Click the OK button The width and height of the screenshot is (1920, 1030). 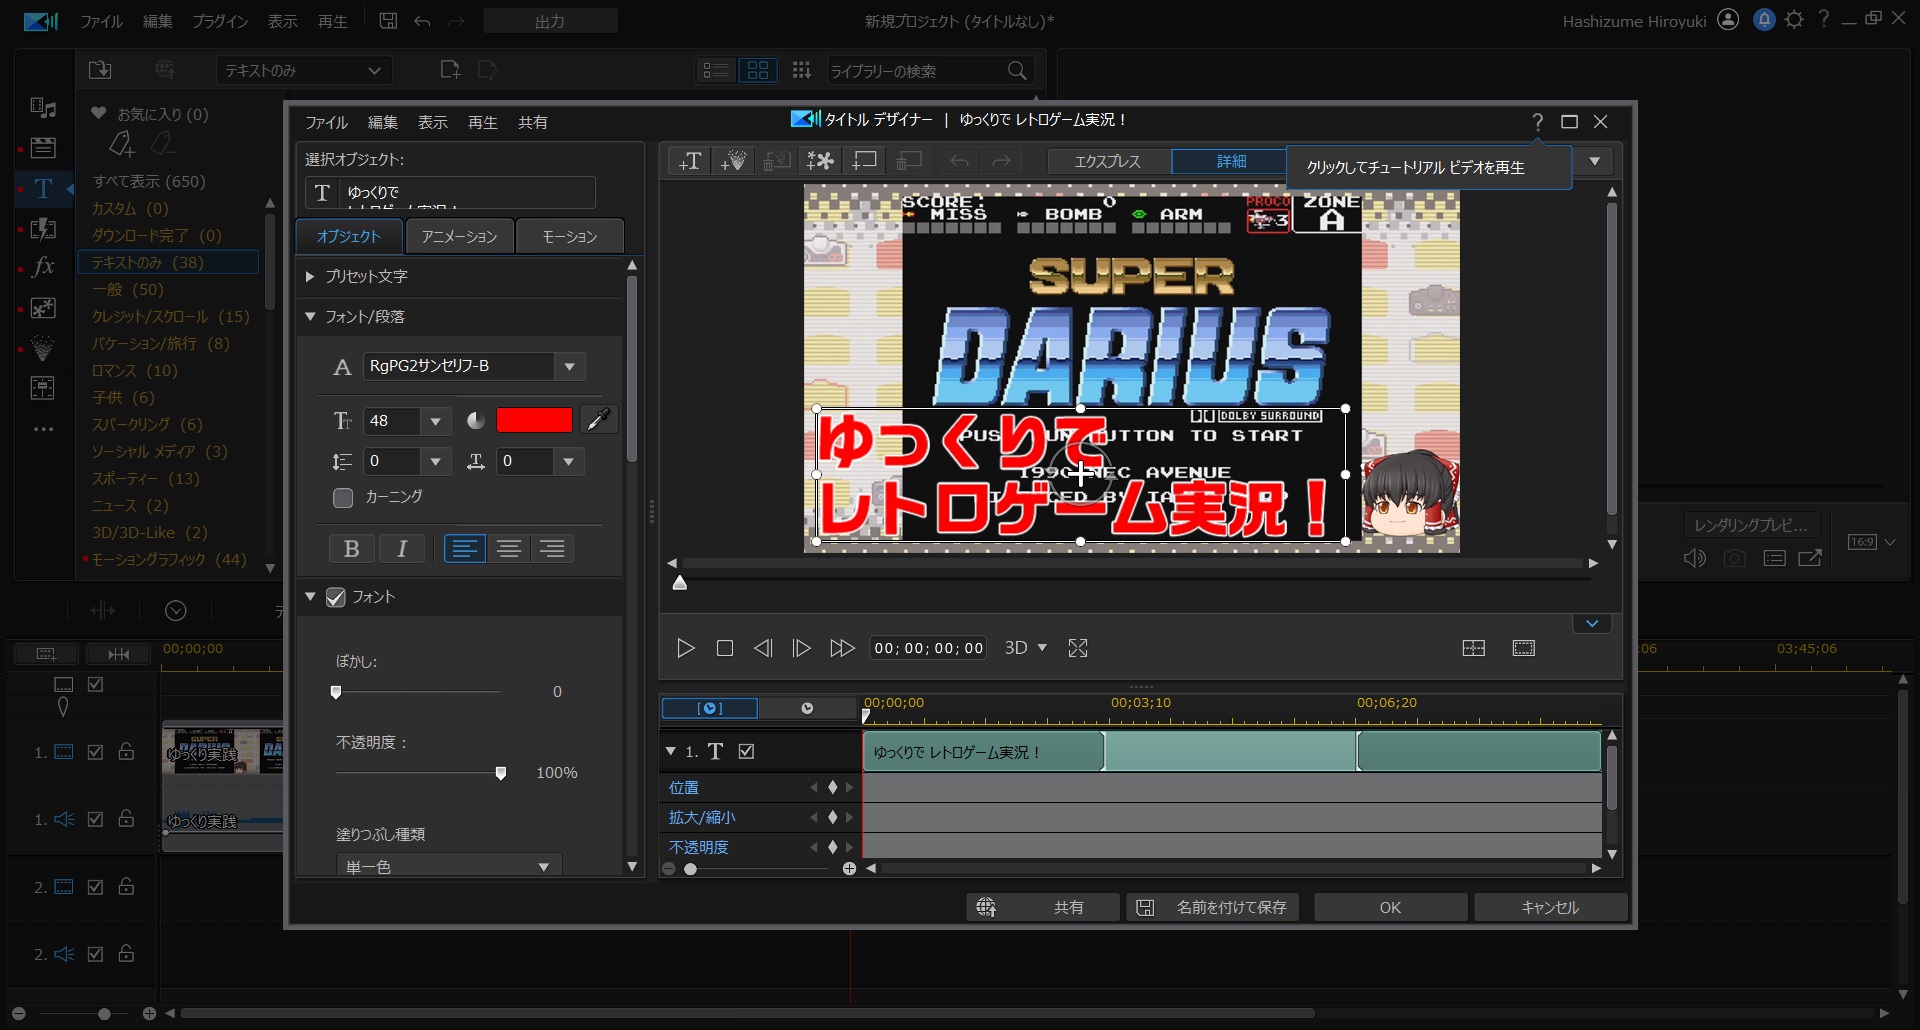point(1390,907)
